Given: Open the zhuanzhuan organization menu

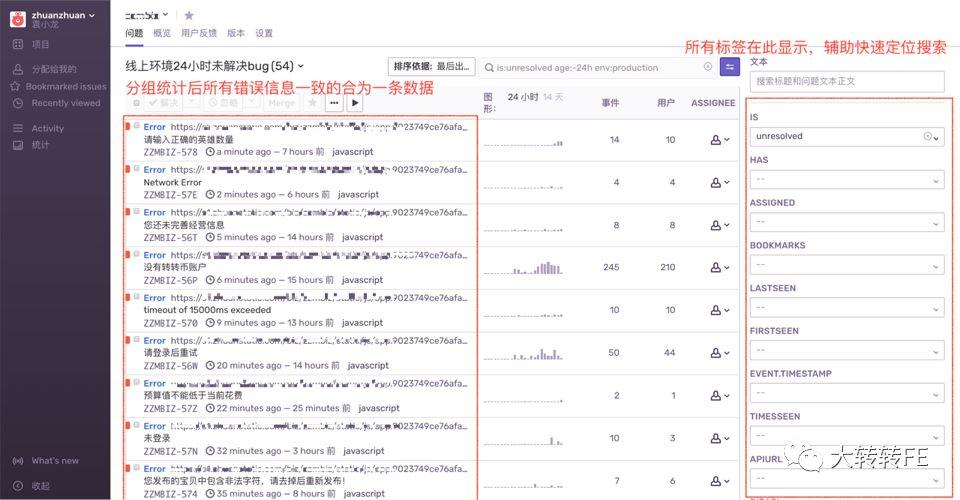Looking at the screenshot, I should [63, 15].
